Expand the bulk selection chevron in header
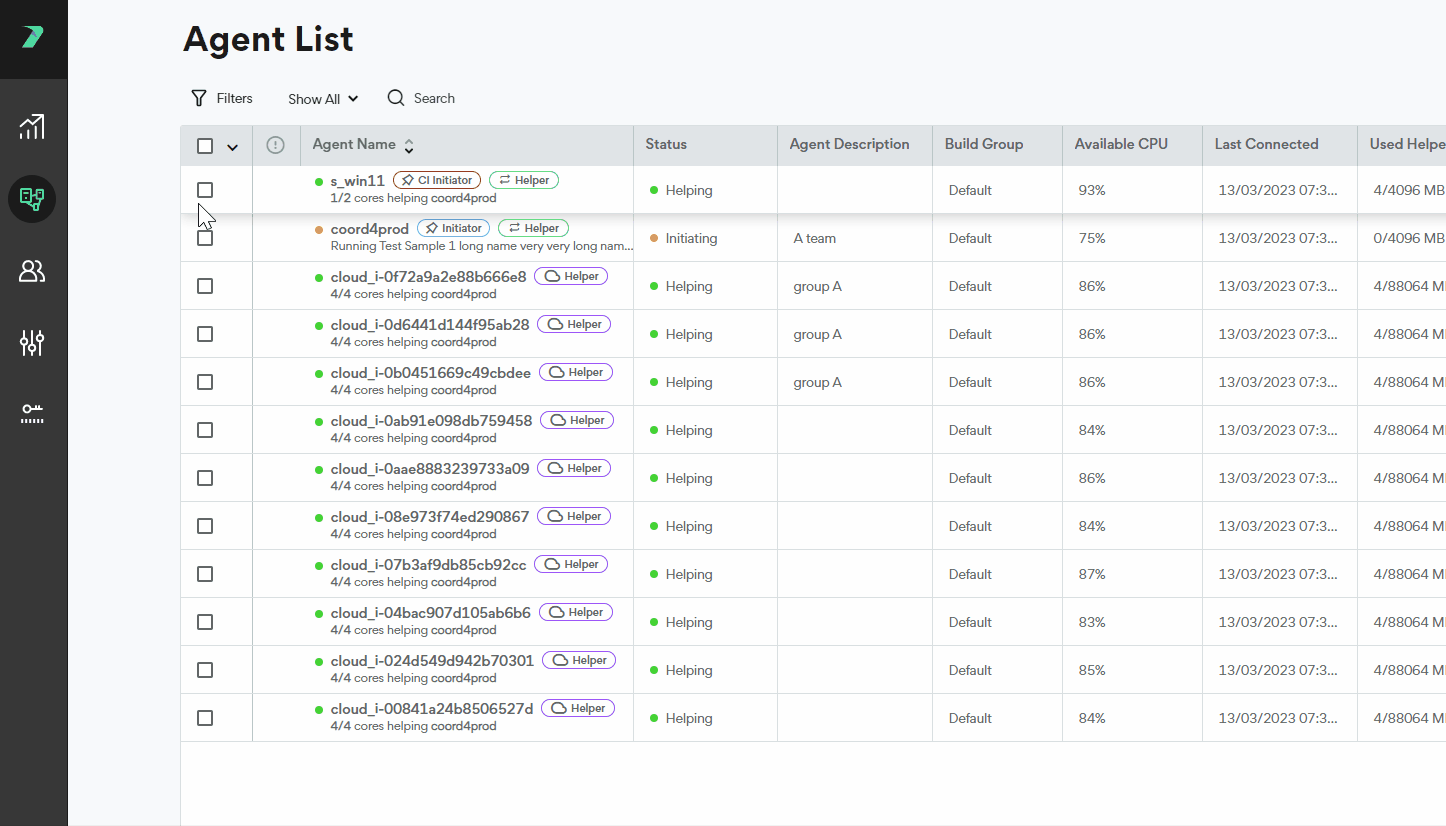The height and width of the screenshot is (826, 1446). point(233,147)
